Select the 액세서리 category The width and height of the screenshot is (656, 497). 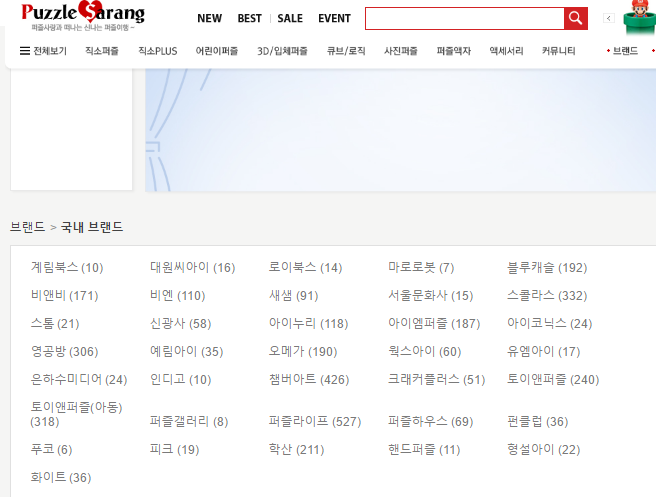(x=506, y=51)
